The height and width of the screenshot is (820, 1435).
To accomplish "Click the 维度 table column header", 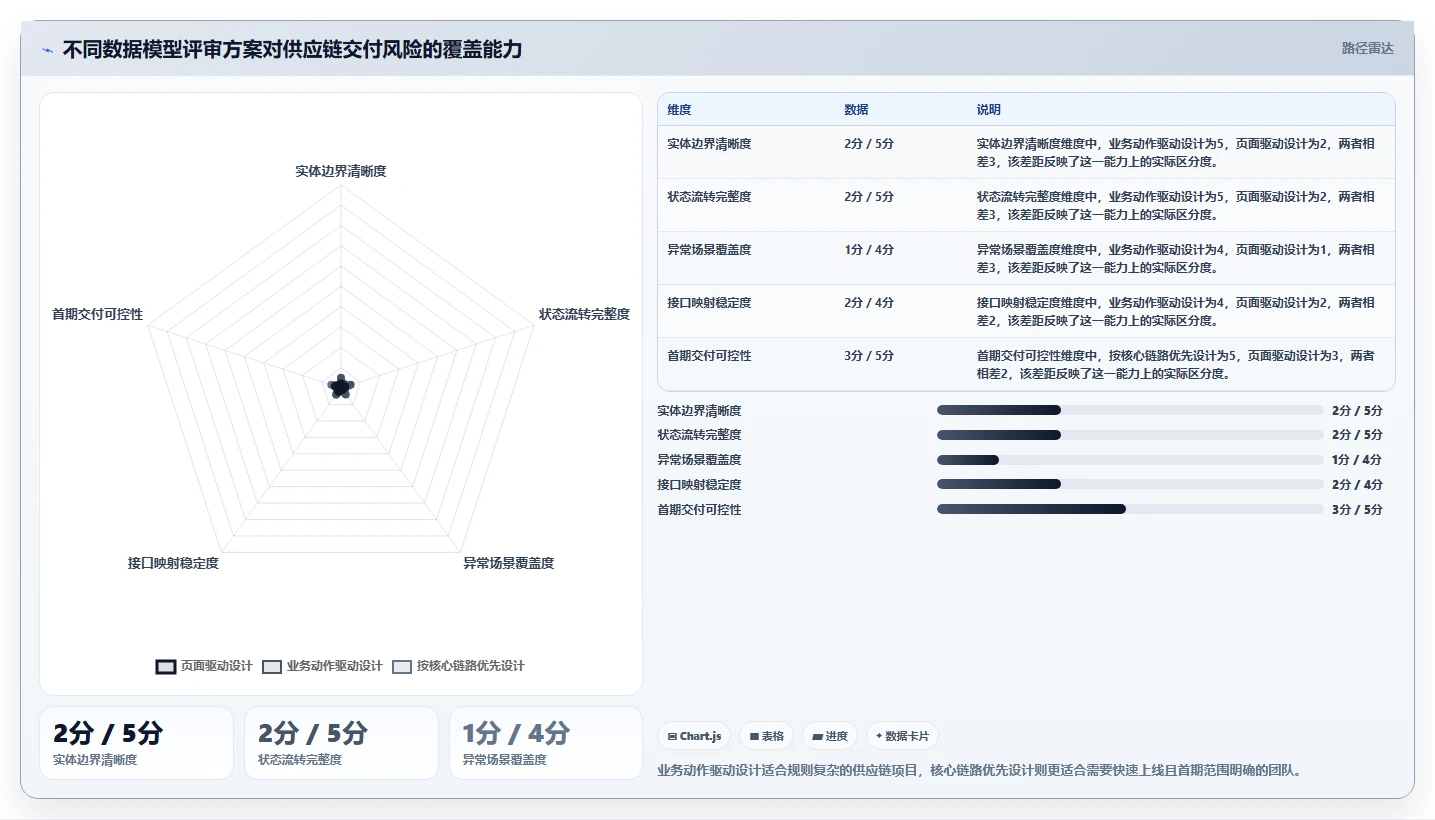I will tap(679, 110).
